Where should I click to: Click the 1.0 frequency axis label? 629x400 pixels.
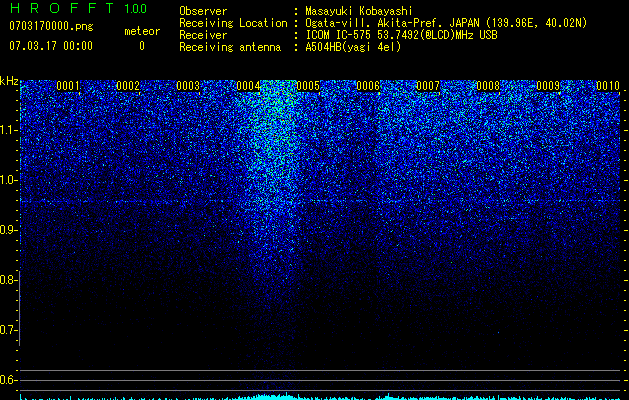coord(9,180)
